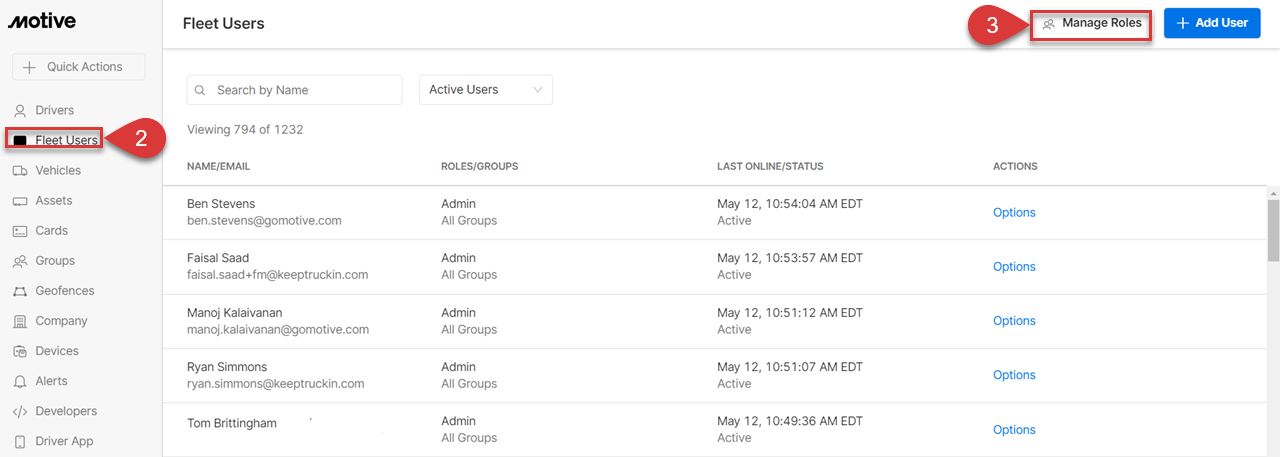Open Options for Tom Brittingham
Screen dimensions: 1280x457
coord(1014,430)
